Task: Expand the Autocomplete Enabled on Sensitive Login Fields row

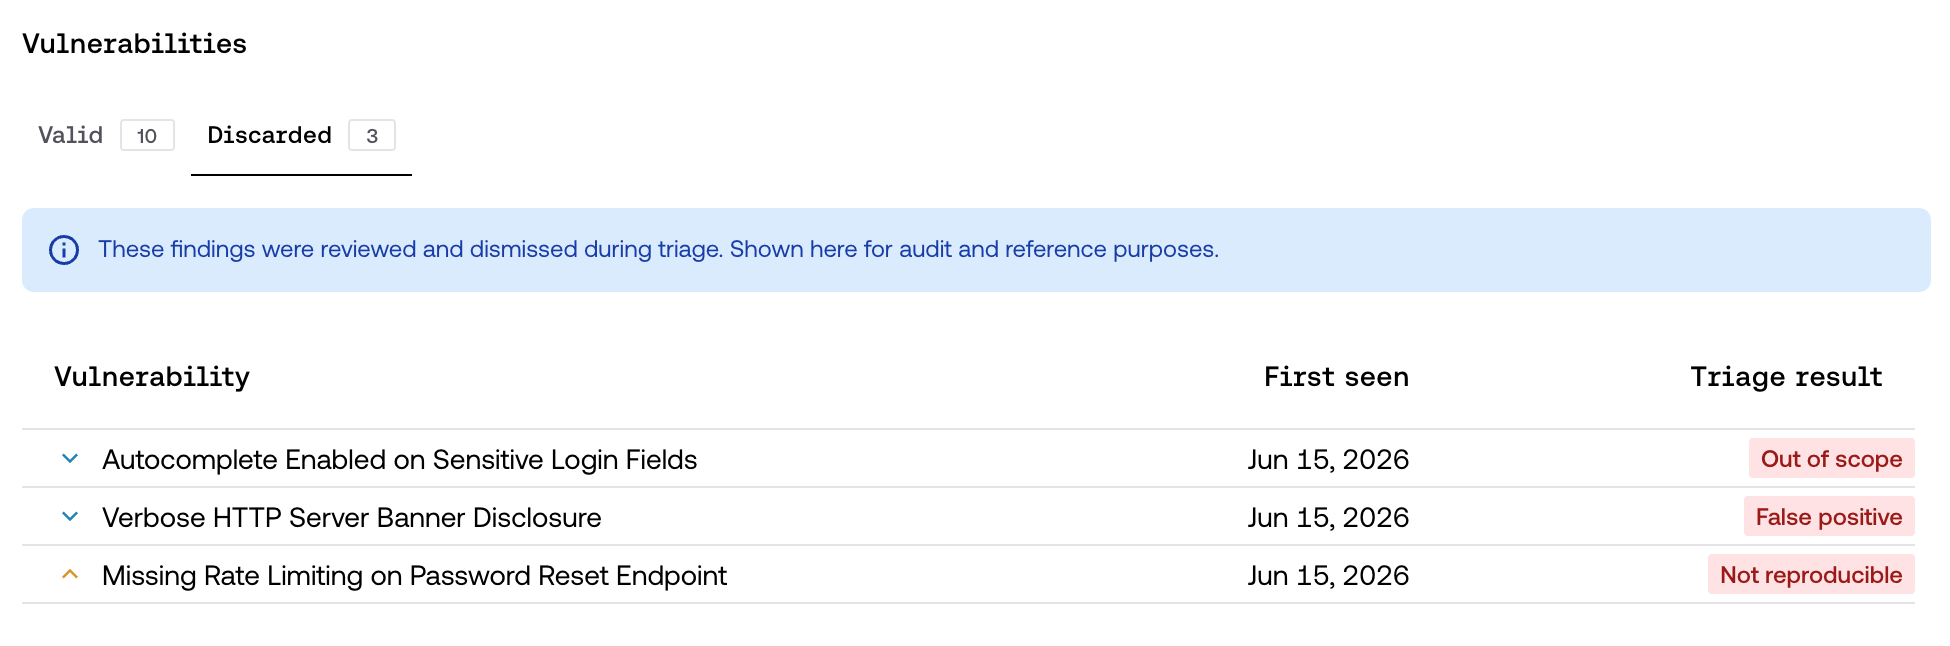Action: (70, 459)
